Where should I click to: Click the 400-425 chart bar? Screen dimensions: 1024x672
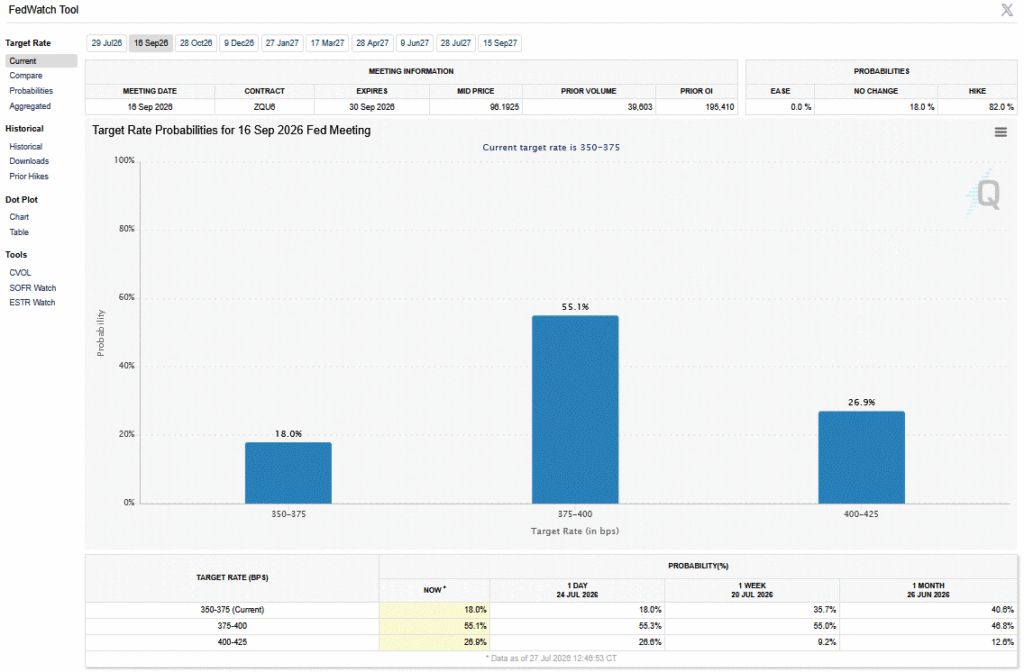[x=861, y=457]
